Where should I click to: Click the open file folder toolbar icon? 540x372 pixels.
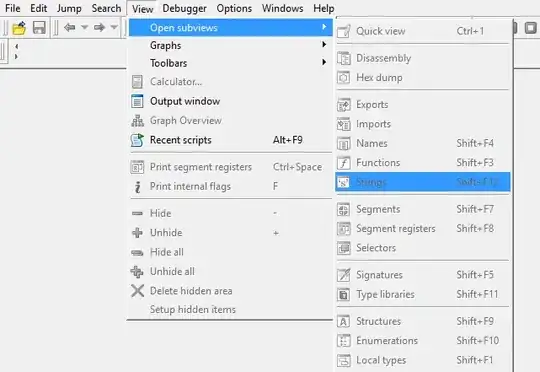[19, 28]
